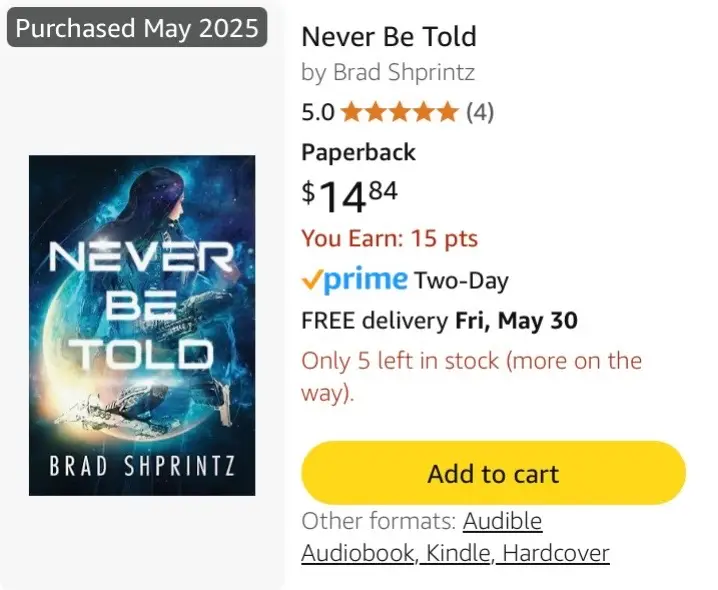Select the Hardcover format link
Screen dimensions: 718x590
click(555, 553)
